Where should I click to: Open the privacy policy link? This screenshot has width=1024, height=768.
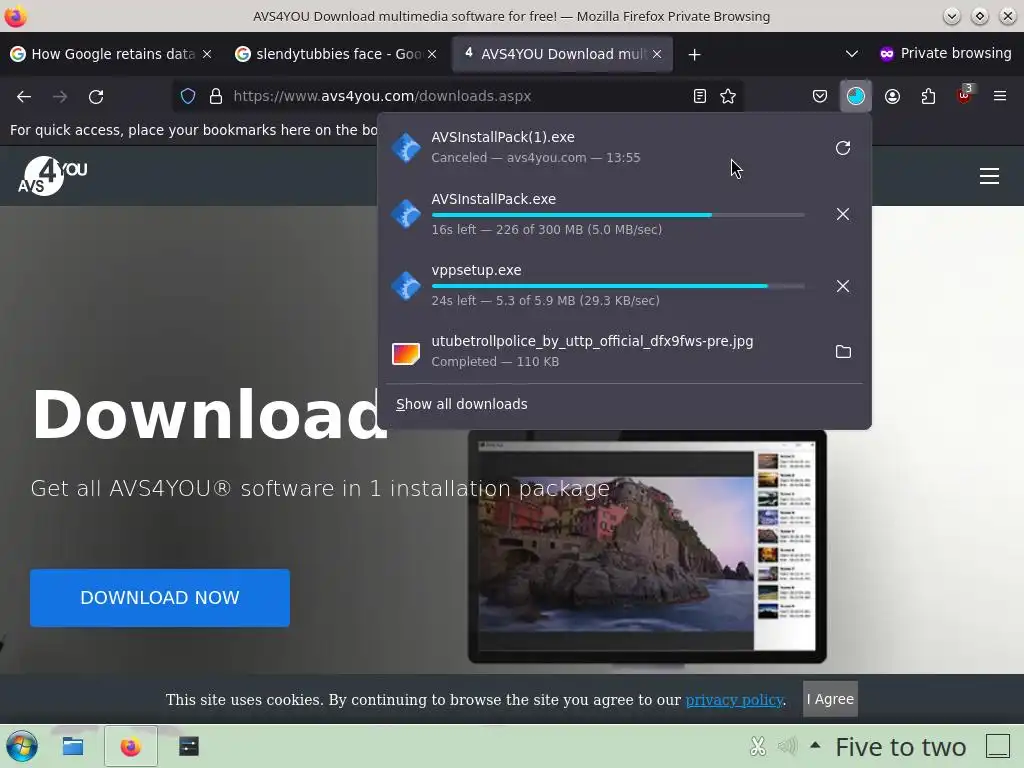click(734, 699)
